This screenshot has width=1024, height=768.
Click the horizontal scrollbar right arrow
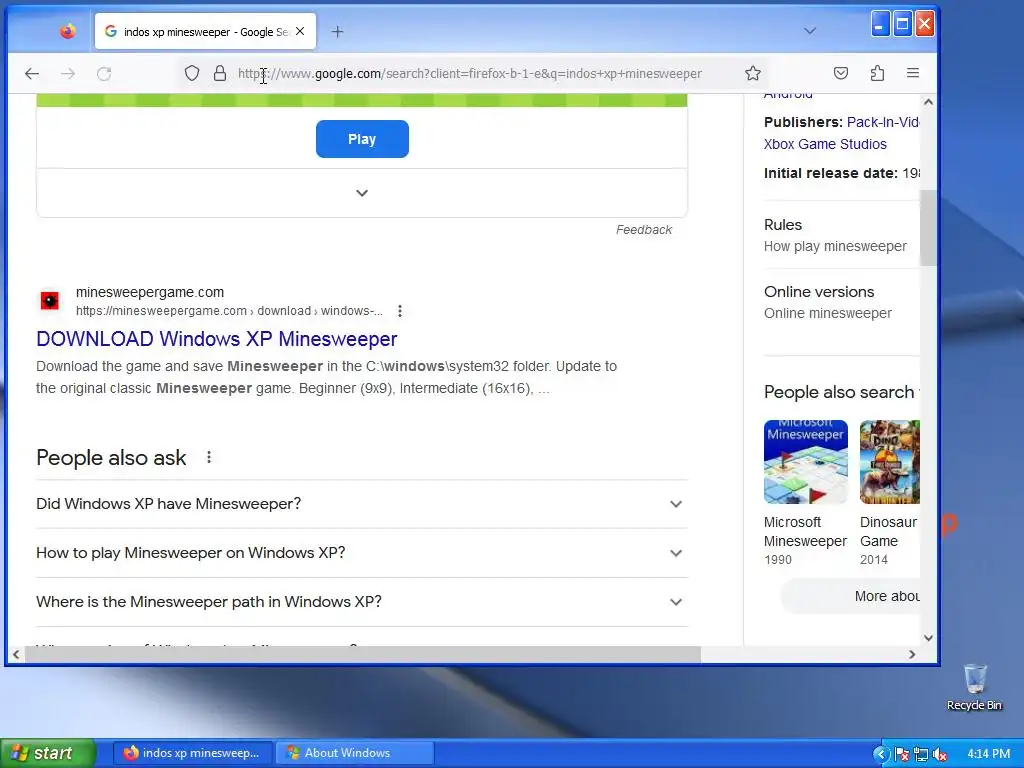[x=912, y=654]
